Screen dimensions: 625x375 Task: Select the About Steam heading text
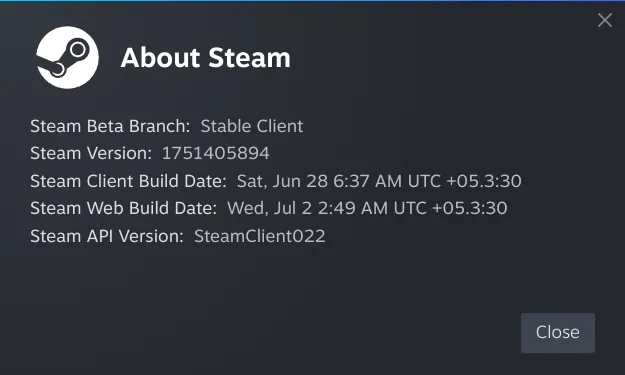coord(206,58)
